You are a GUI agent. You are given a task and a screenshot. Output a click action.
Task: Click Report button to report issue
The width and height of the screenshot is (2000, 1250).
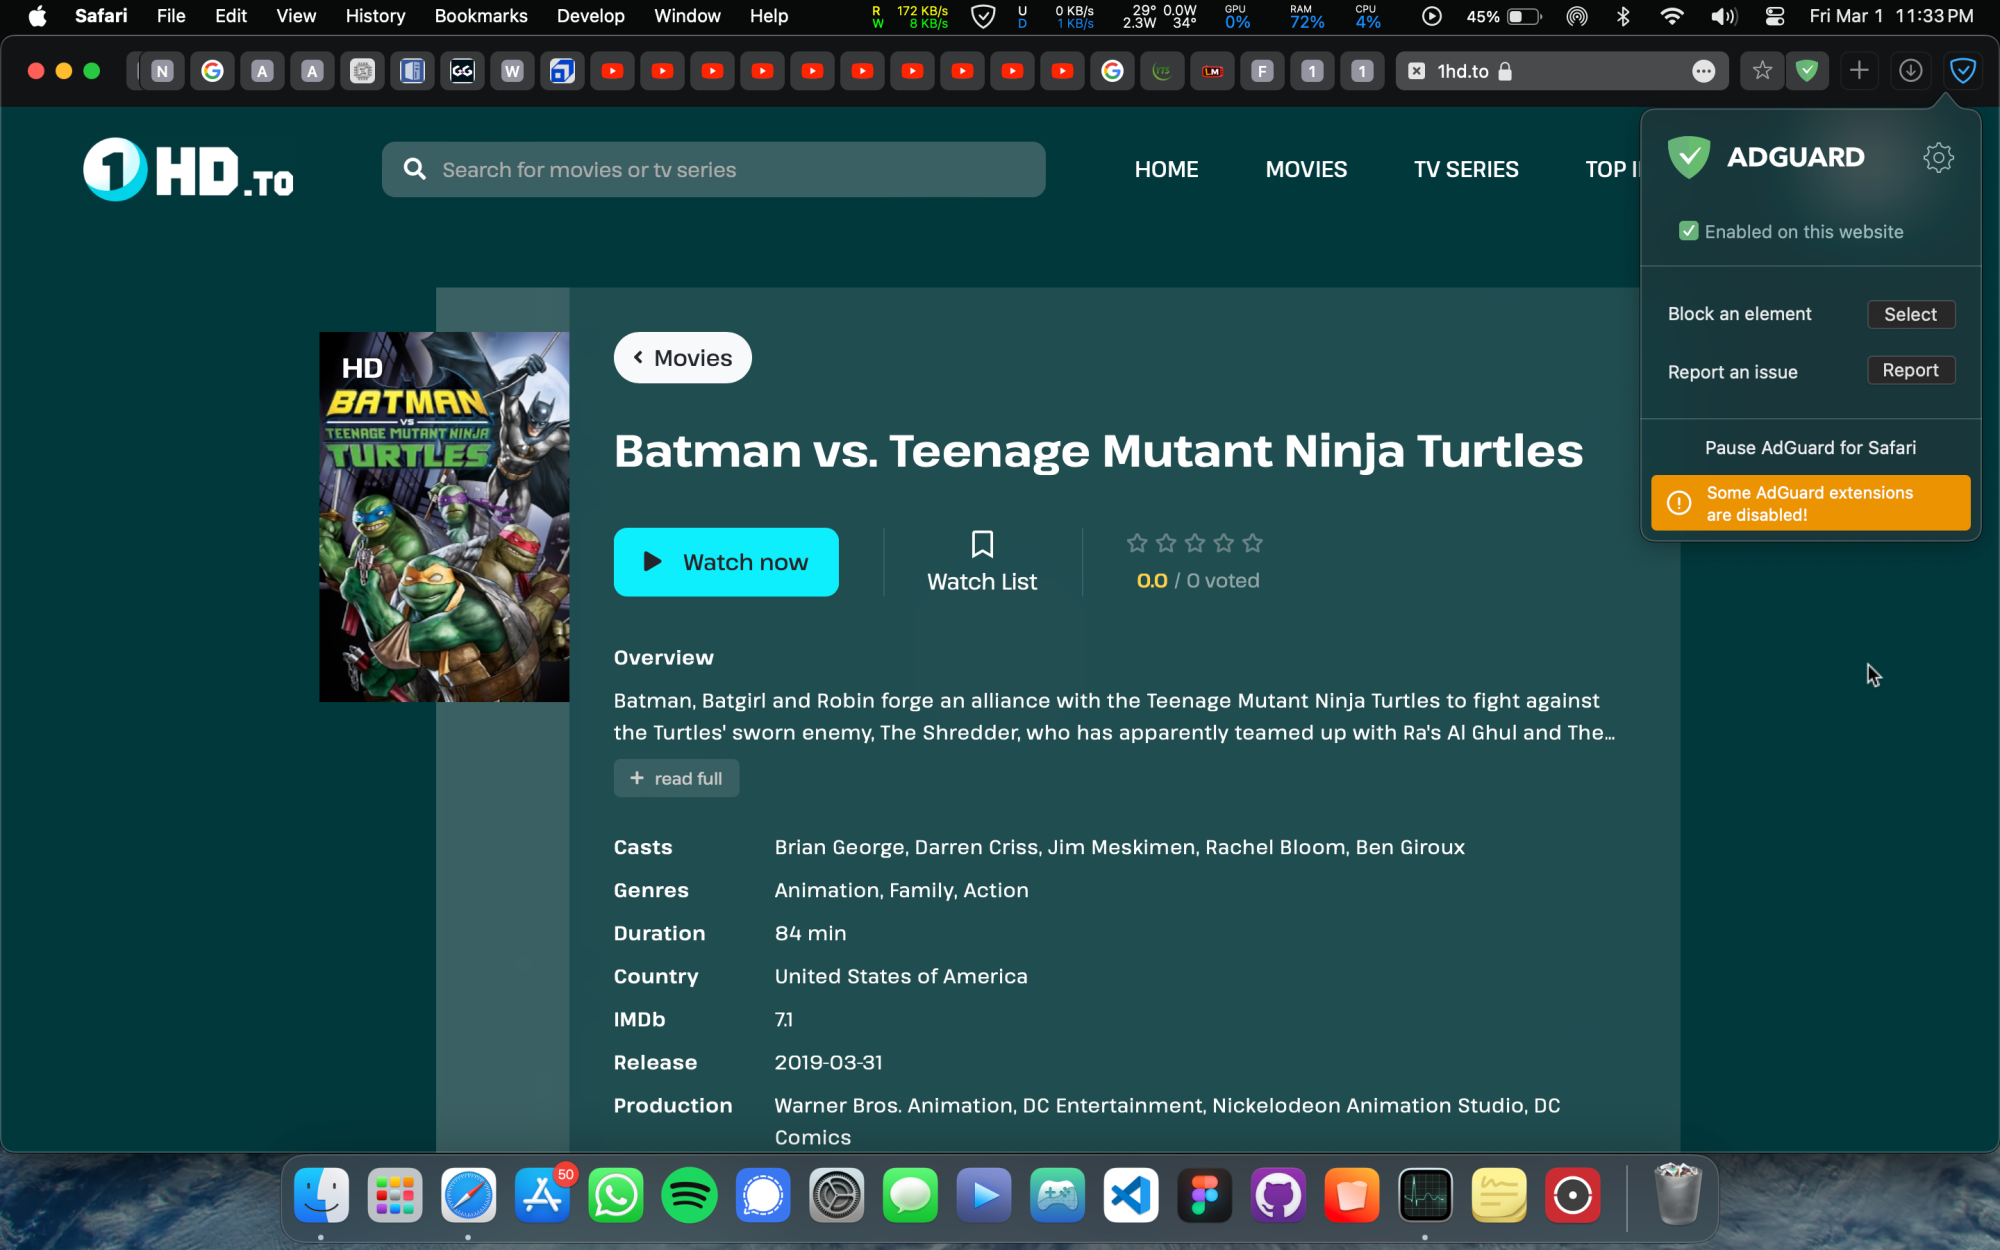[x=1911, y=370]
